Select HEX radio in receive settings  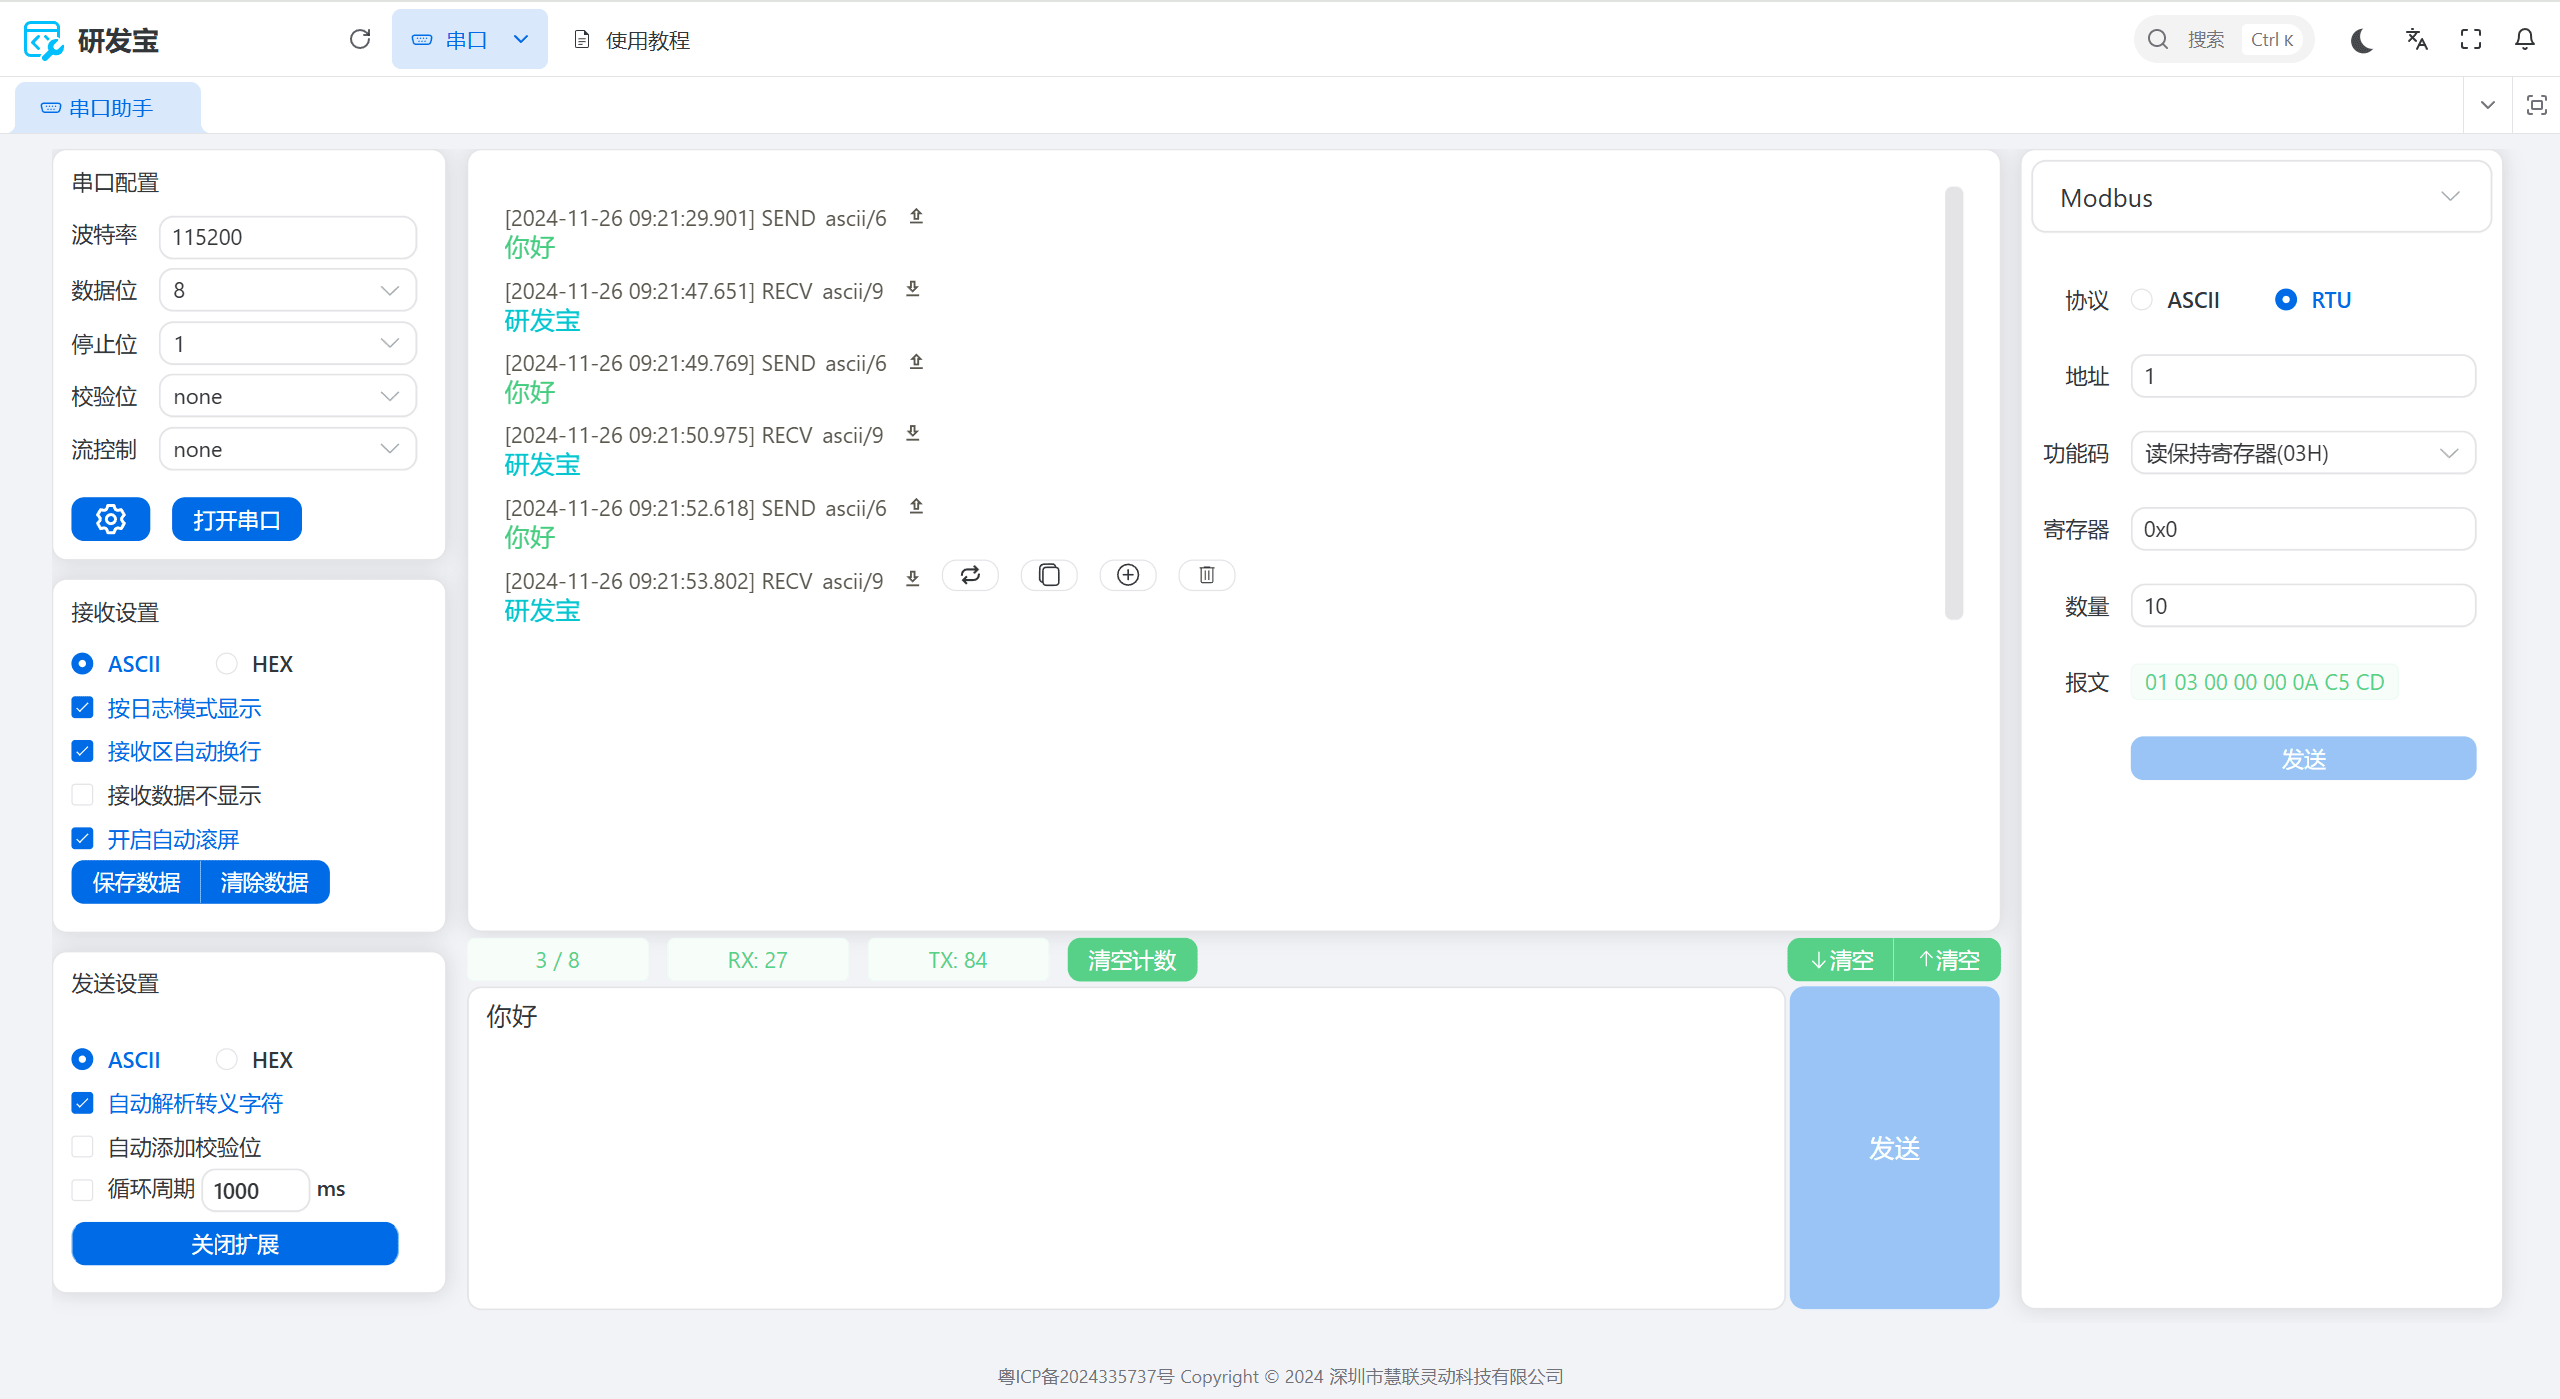click(228, 664)
